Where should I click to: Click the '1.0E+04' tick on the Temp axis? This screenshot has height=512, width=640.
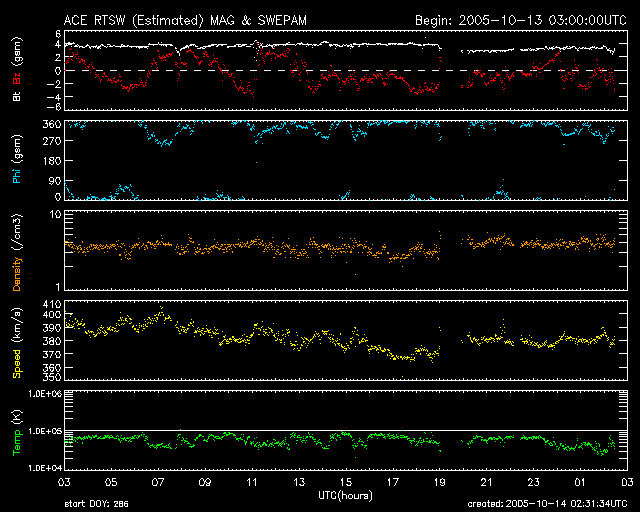coord(45,468)
